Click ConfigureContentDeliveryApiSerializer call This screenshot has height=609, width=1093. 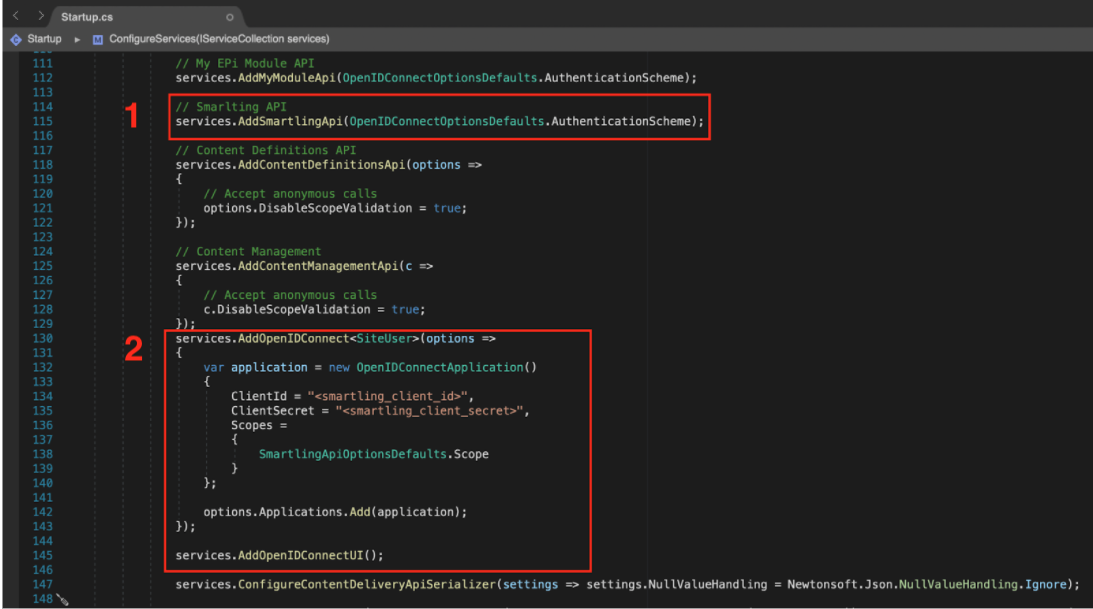coord(367,585)
